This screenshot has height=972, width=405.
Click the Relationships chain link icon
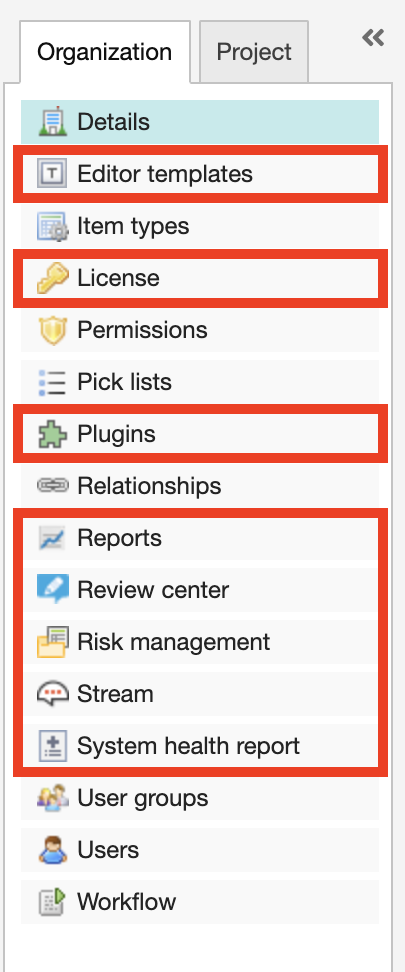coord(53,486)
